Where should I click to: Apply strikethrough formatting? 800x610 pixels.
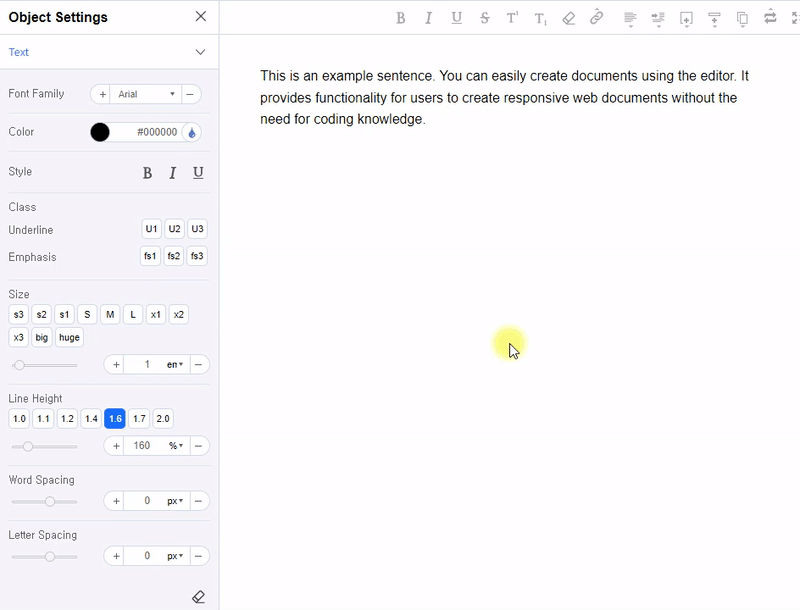point(485,18)
